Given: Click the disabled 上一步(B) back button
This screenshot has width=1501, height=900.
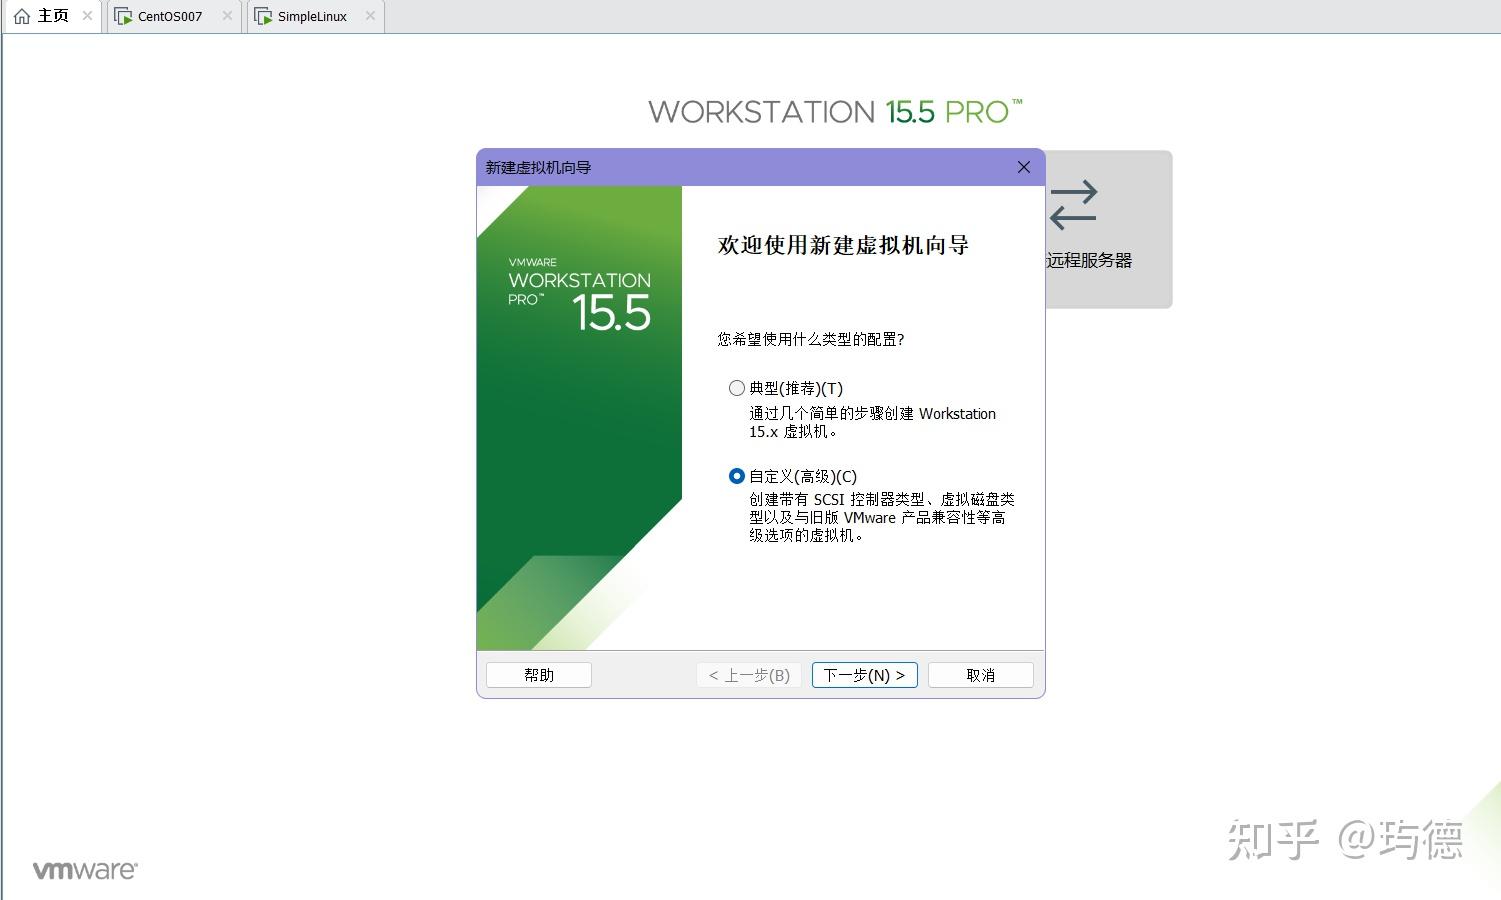Looking at the screenshot, I should [x=749, y=675].
